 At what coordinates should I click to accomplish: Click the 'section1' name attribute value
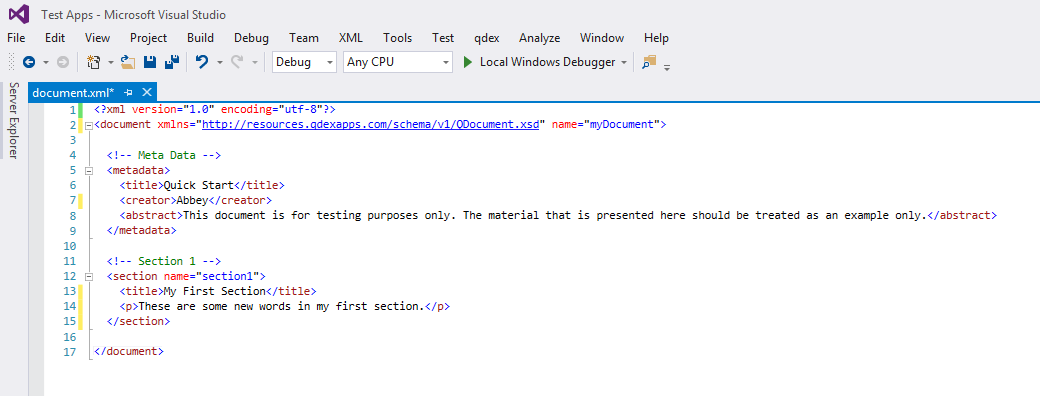coord(228,276)
